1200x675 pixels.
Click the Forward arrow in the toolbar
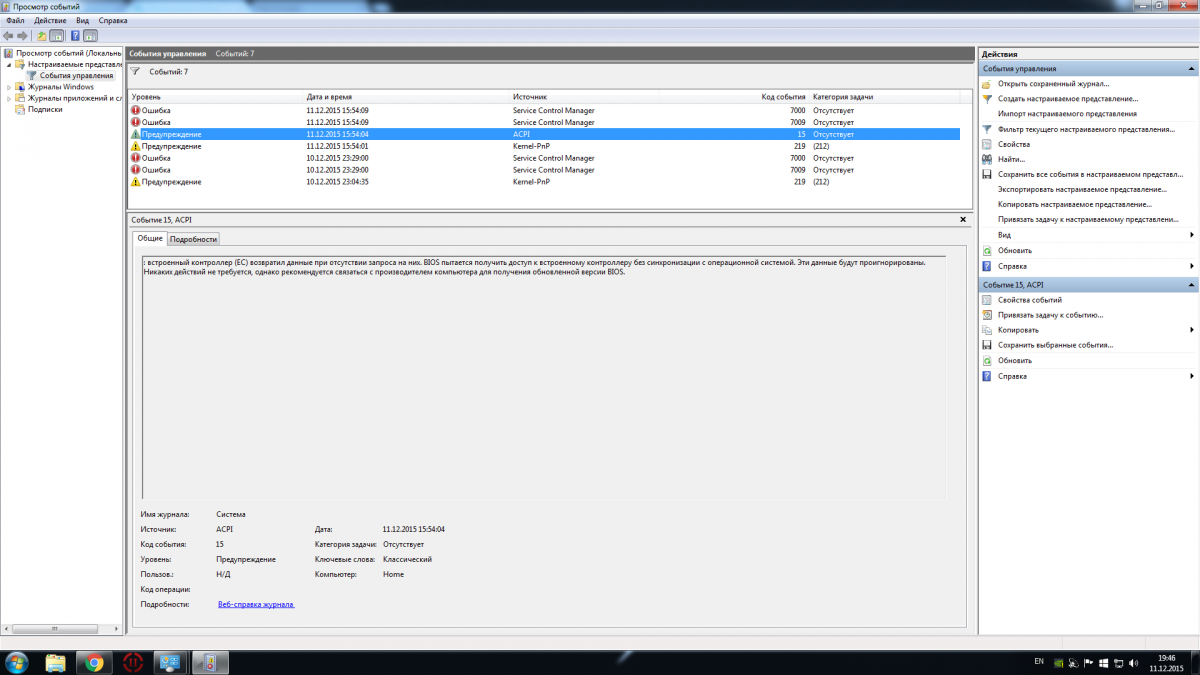(x=22, y=35)
